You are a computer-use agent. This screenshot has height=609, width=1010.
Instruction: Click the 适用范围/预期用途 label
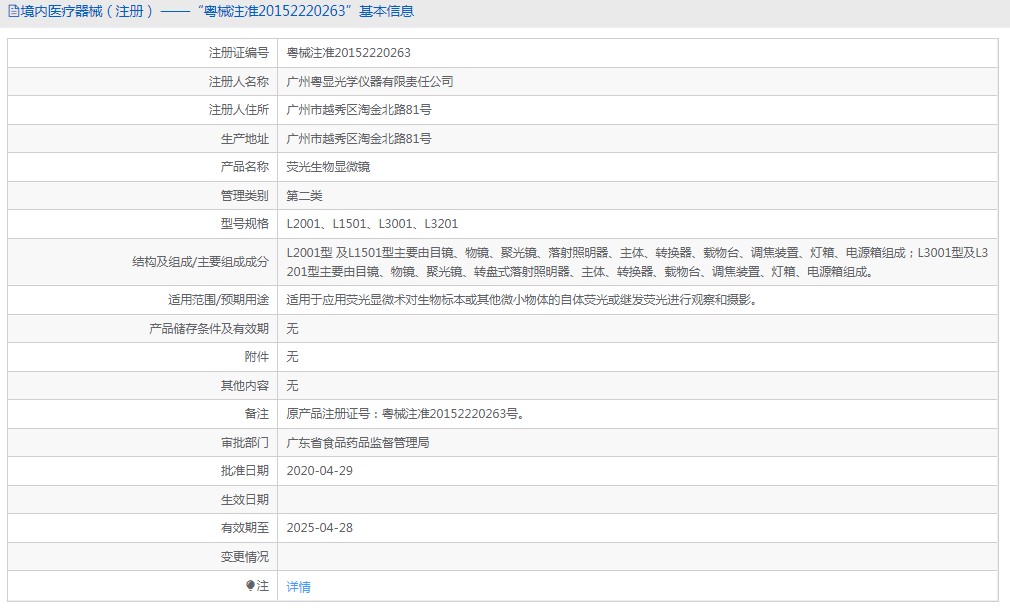tap(218, 300)
